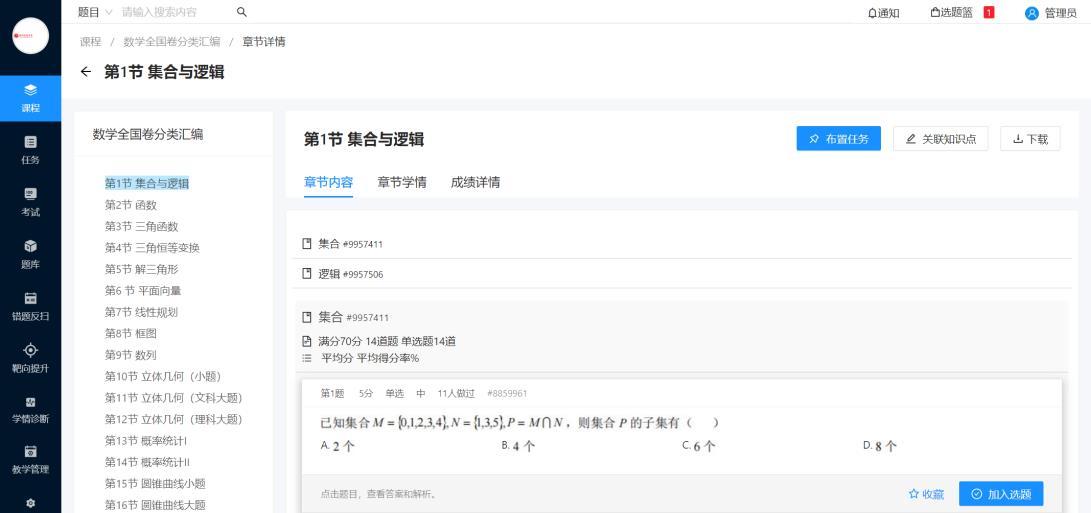Click the question text about 集合 M and N

click(x=519, y=423)
